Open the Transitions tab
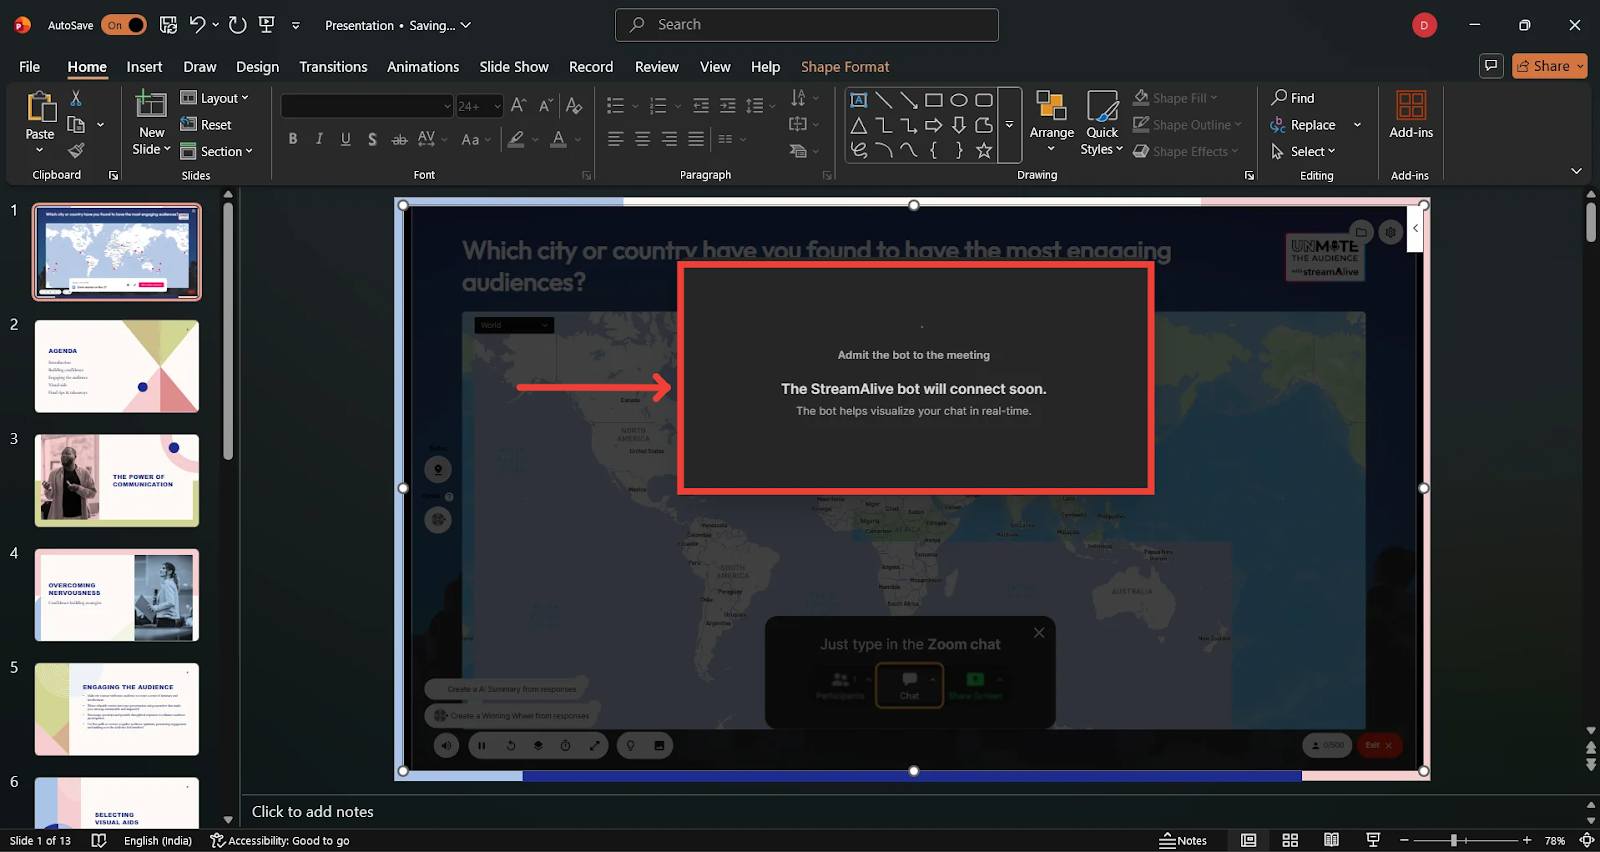This screenshot has height=852, width=1600. pyautogui.click(x=333, y=67)
